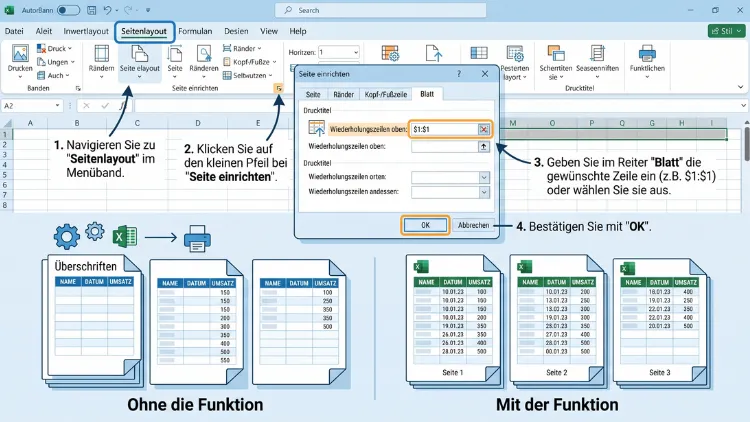Select the Seitenlayout ribbon tab
Image resolution: width=750 pixels, height=422 pixels.
click(144, 32)
